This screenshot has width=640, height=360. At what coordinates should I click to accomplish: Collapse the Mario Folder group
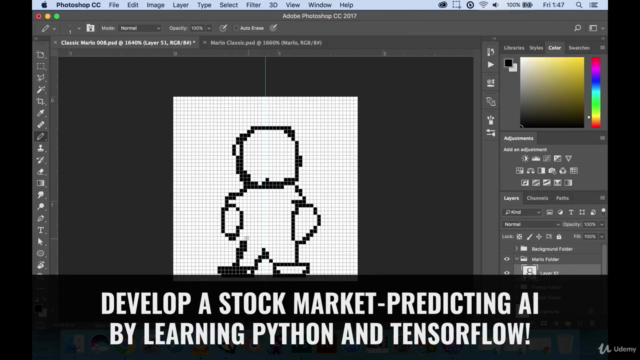[517, 259]
